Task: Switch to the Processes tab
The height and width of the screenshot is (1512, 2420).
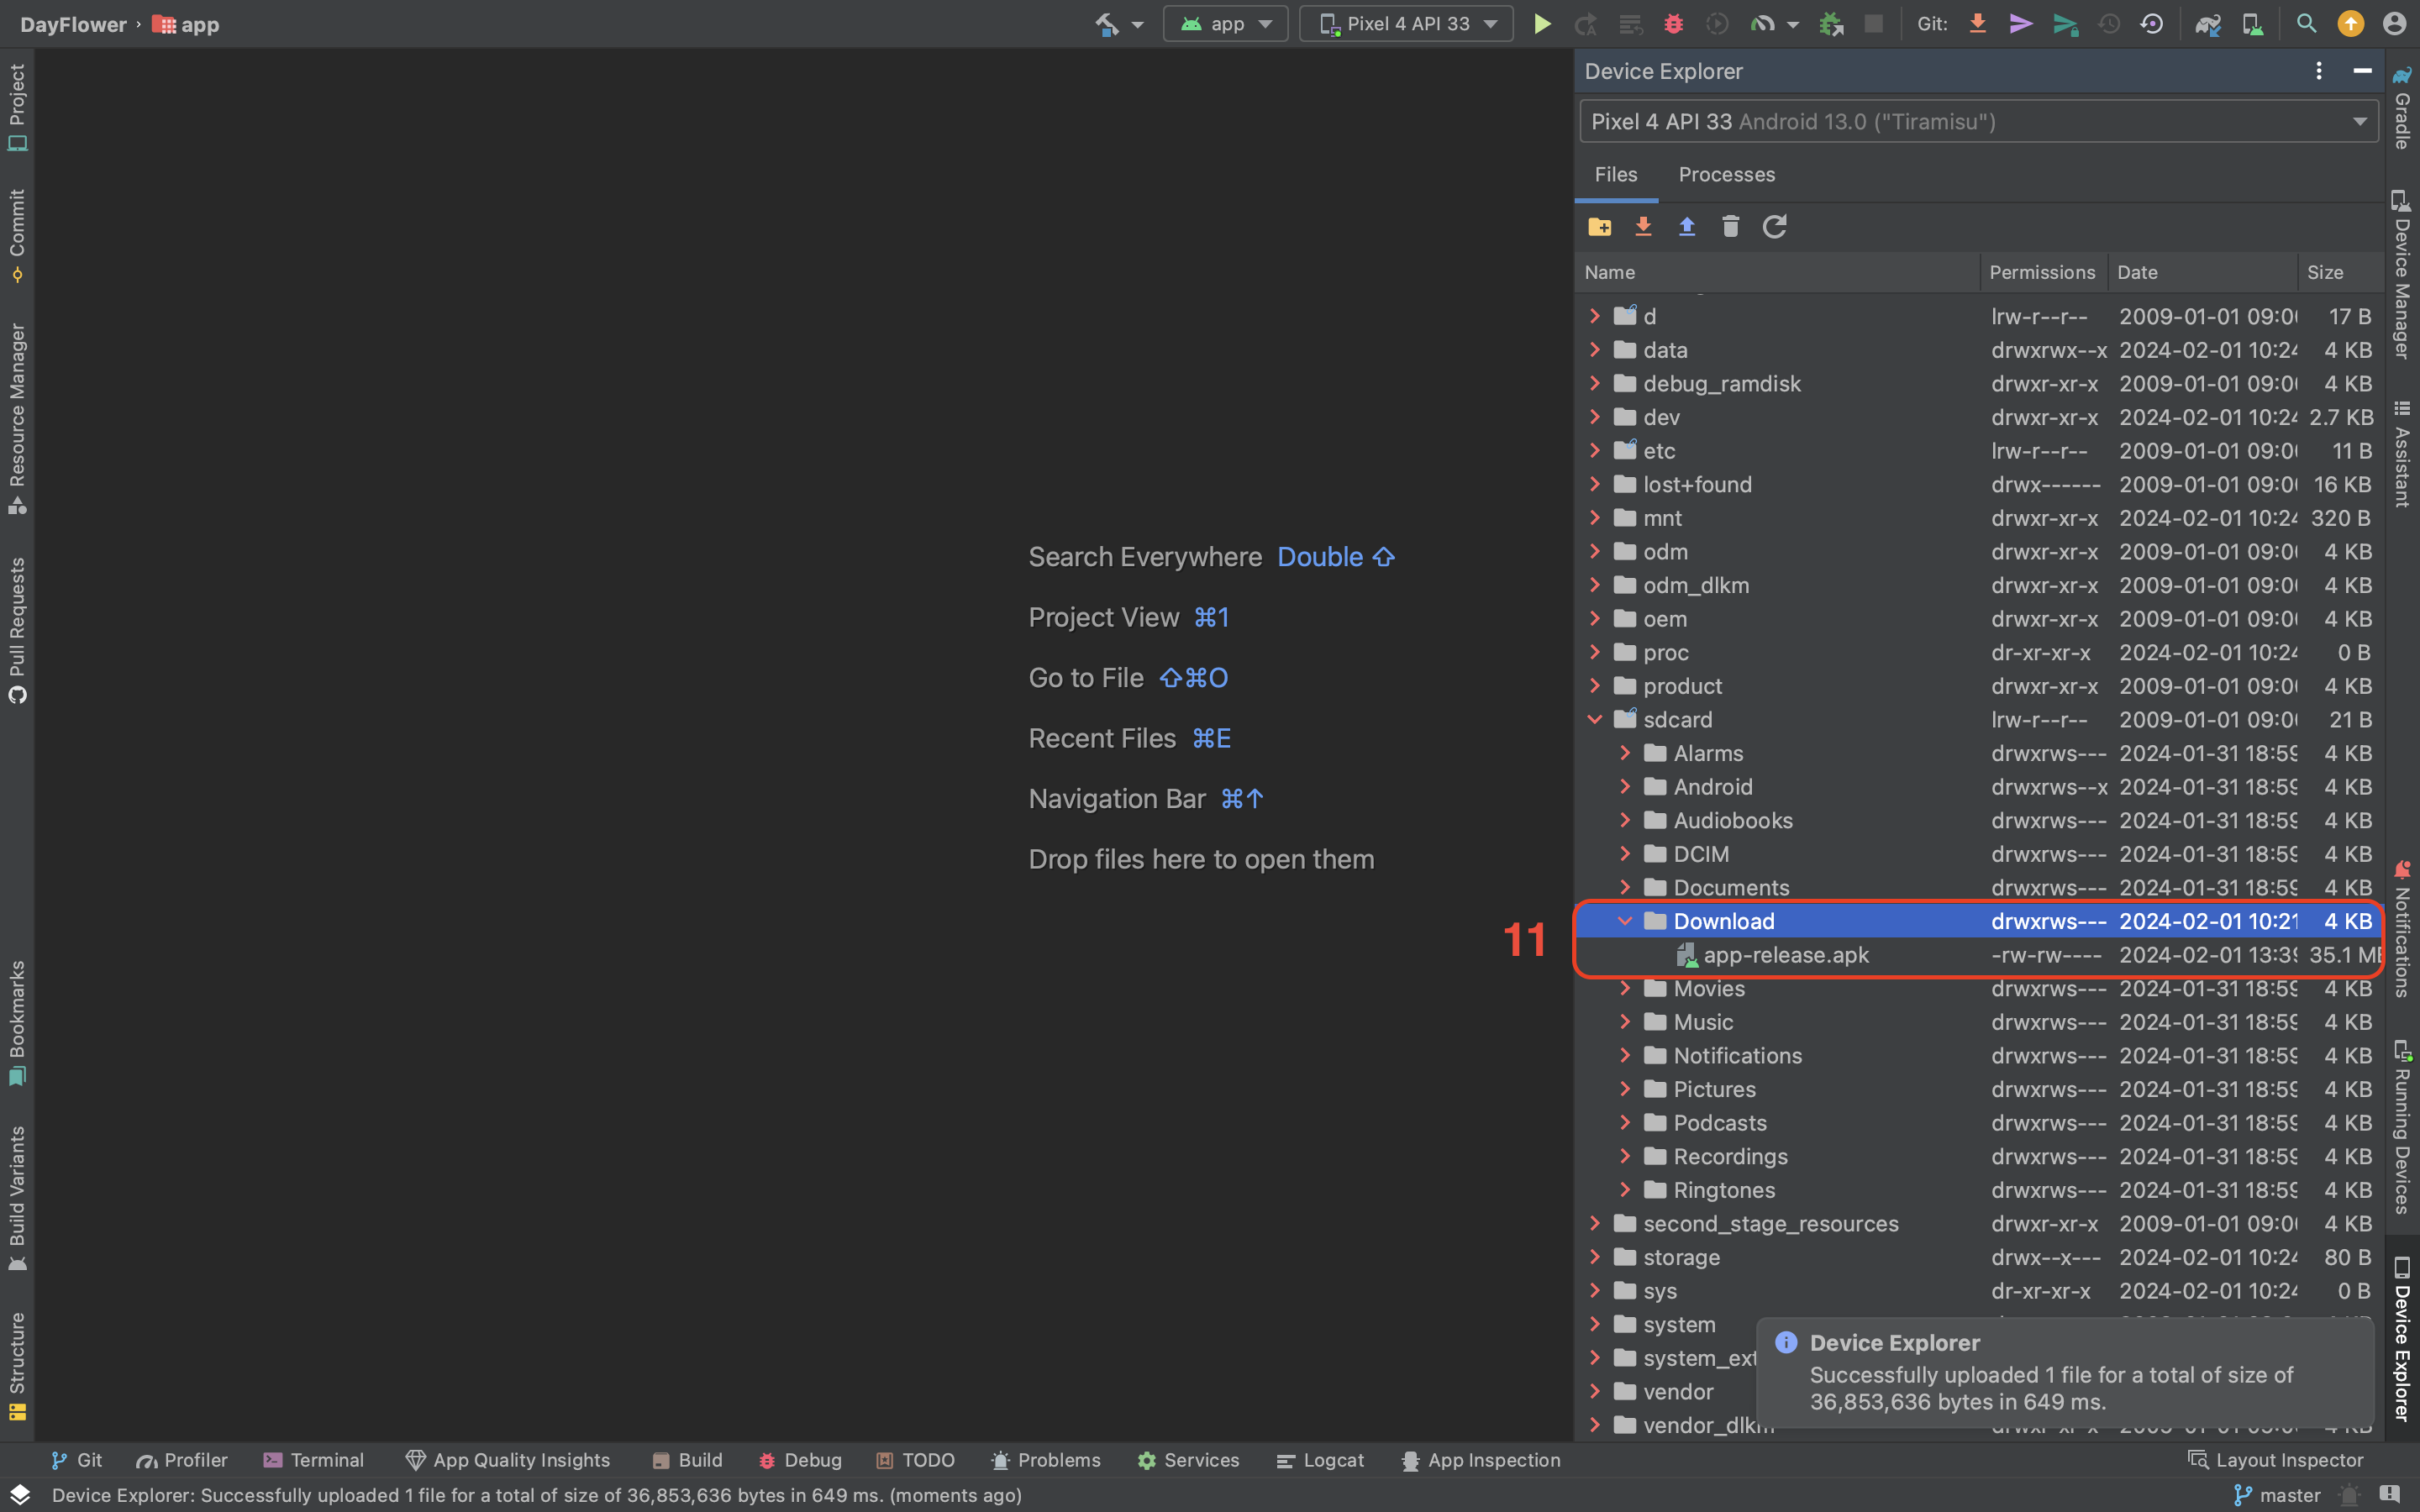Action: click(1726, 175)
